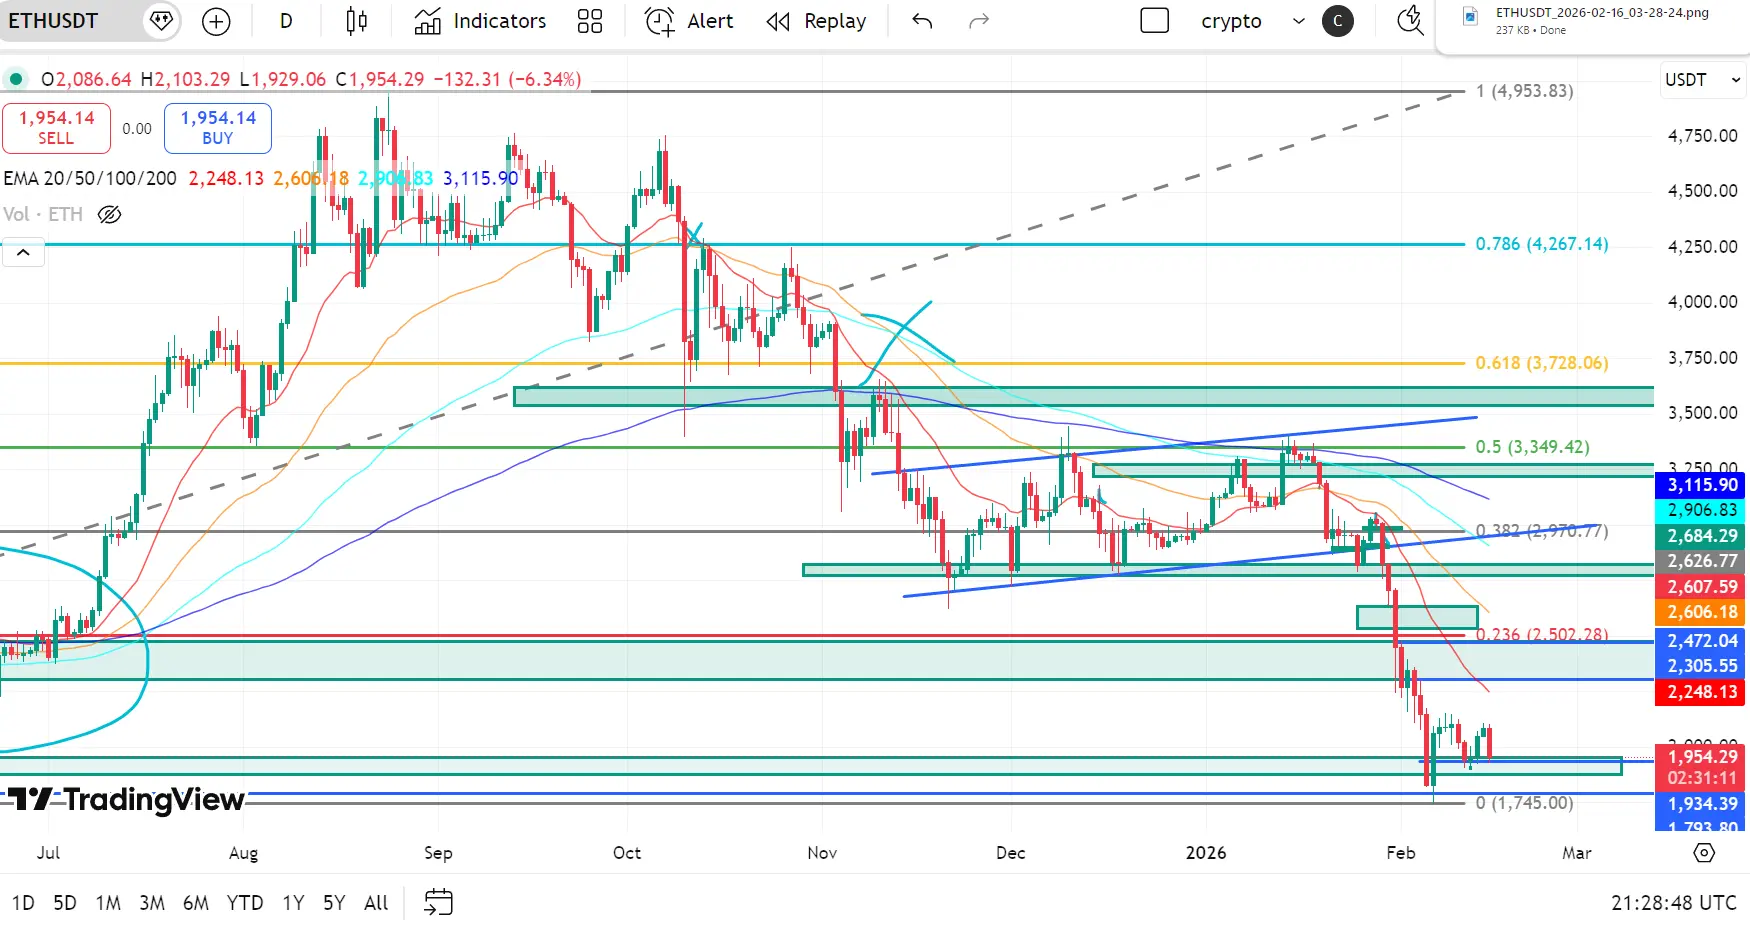This screenshot has height=931, width=1750.
Task: Select the 1D date range
Action: click(x=23, y=903)
